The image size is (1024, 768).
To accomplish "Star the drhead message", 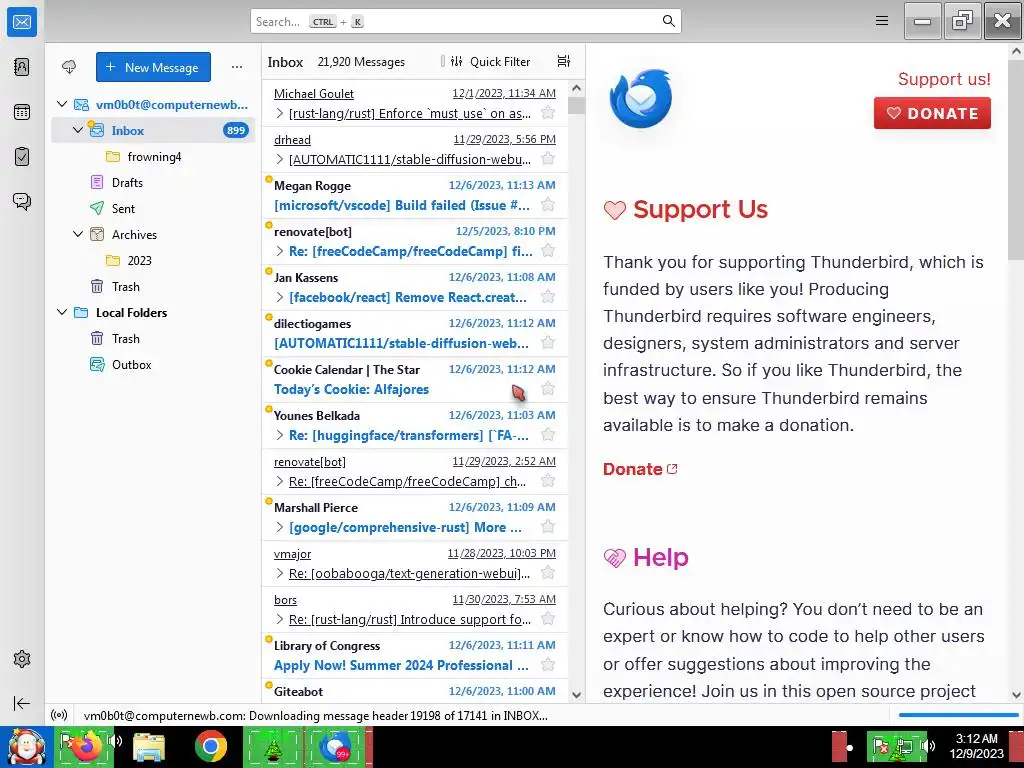I will click(548, 159).
